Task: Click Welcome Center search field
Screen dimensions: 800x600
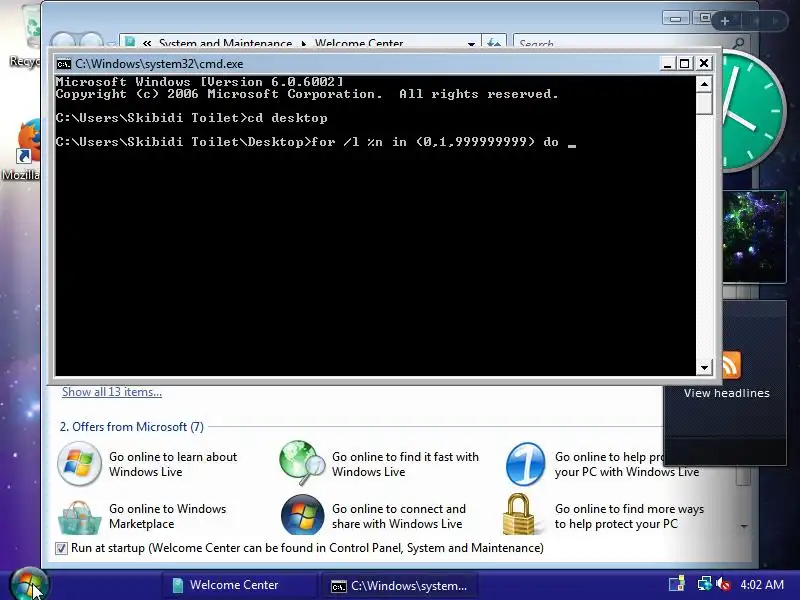Action: [623, 43]
